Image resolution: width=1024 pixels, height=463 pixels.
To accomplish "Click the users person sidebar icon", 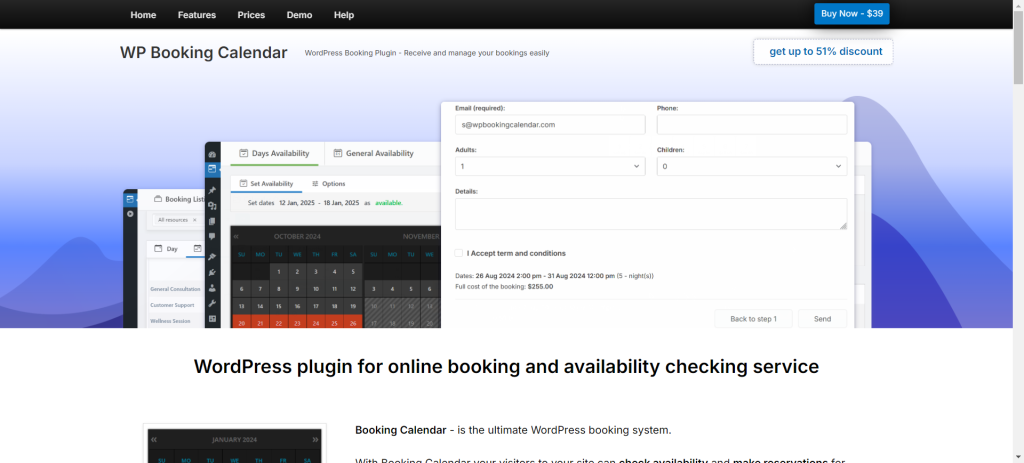I will coord(212,288).
